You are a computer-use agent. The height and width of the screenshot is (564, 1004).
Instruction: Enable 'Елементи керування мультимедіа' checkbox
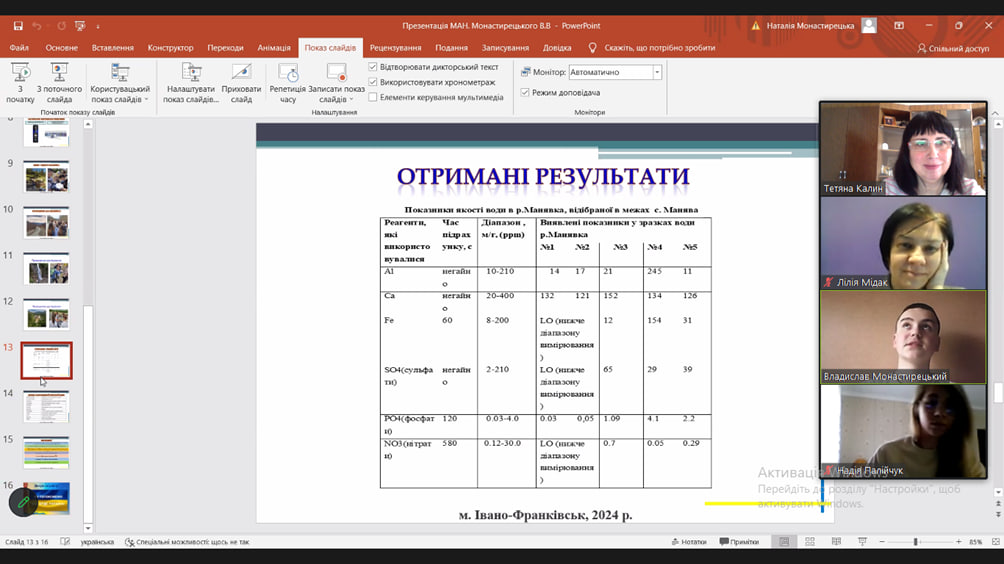pyautogui.click(x=373, y=97)
